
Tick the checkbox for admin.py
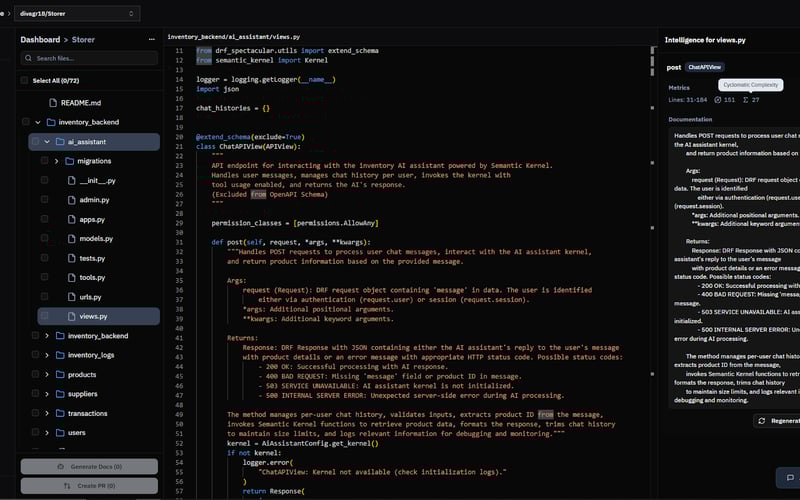click(x=44, y=199)
